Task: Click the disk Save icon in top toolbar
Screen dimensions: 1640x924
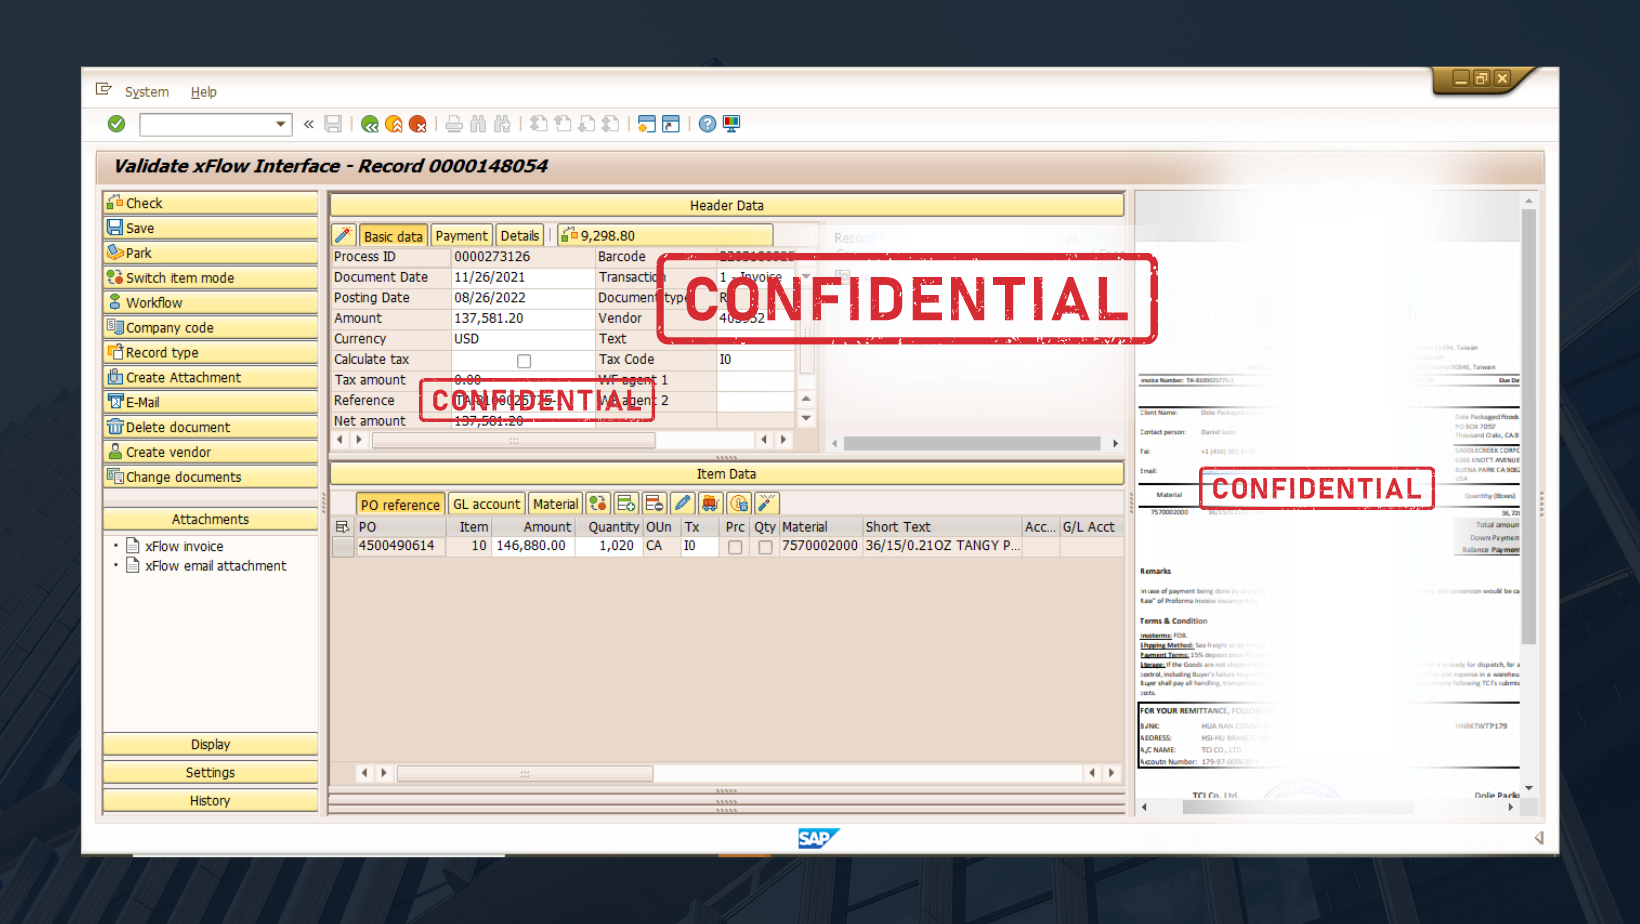Action: coord(333,124)
